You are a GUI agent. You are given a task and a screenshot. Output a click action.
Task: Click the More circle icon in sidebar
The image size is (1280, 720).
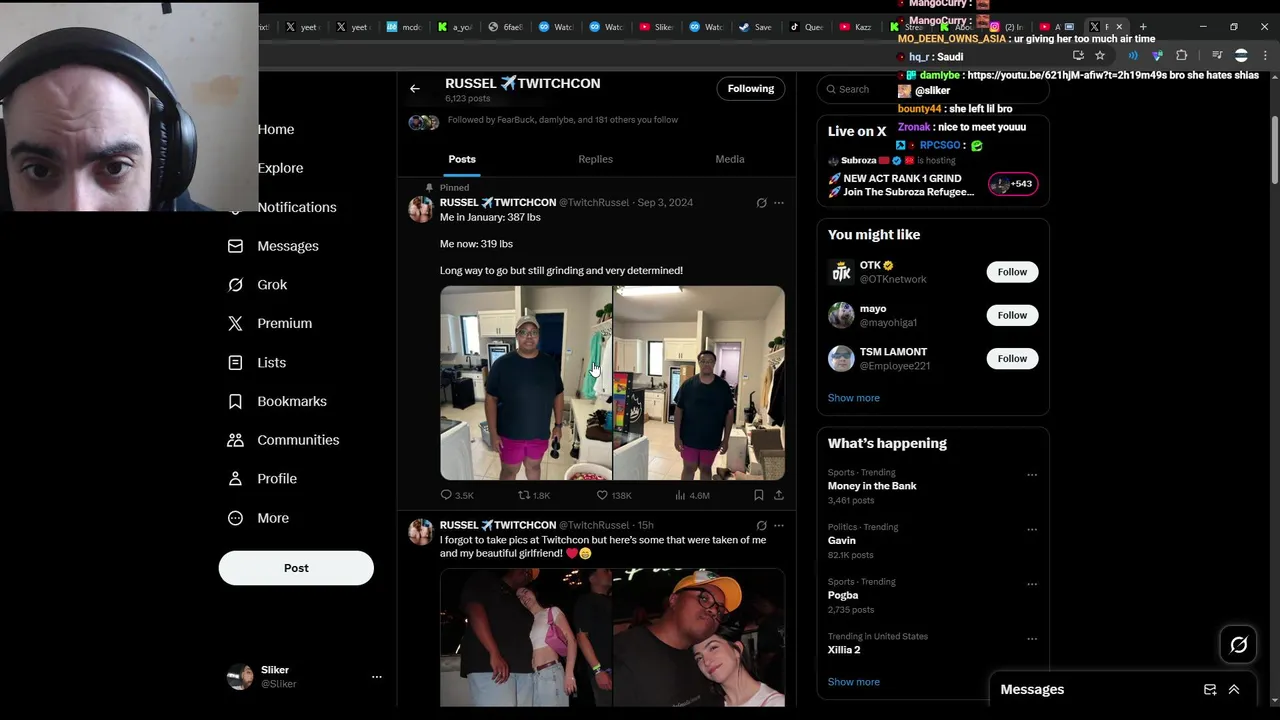[x=235, y=518]
